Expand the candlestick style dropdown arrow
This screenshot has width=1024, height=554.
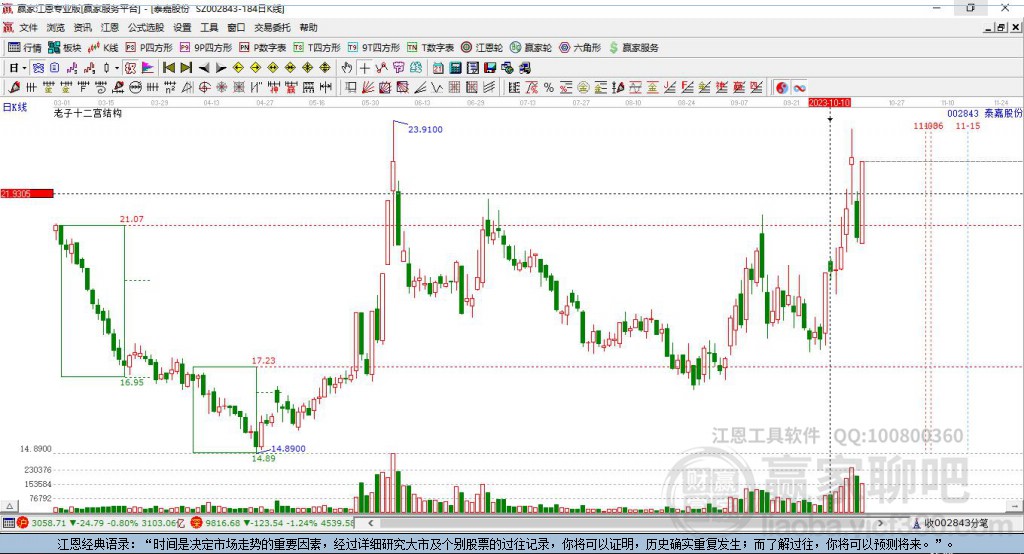click(117, 68)
